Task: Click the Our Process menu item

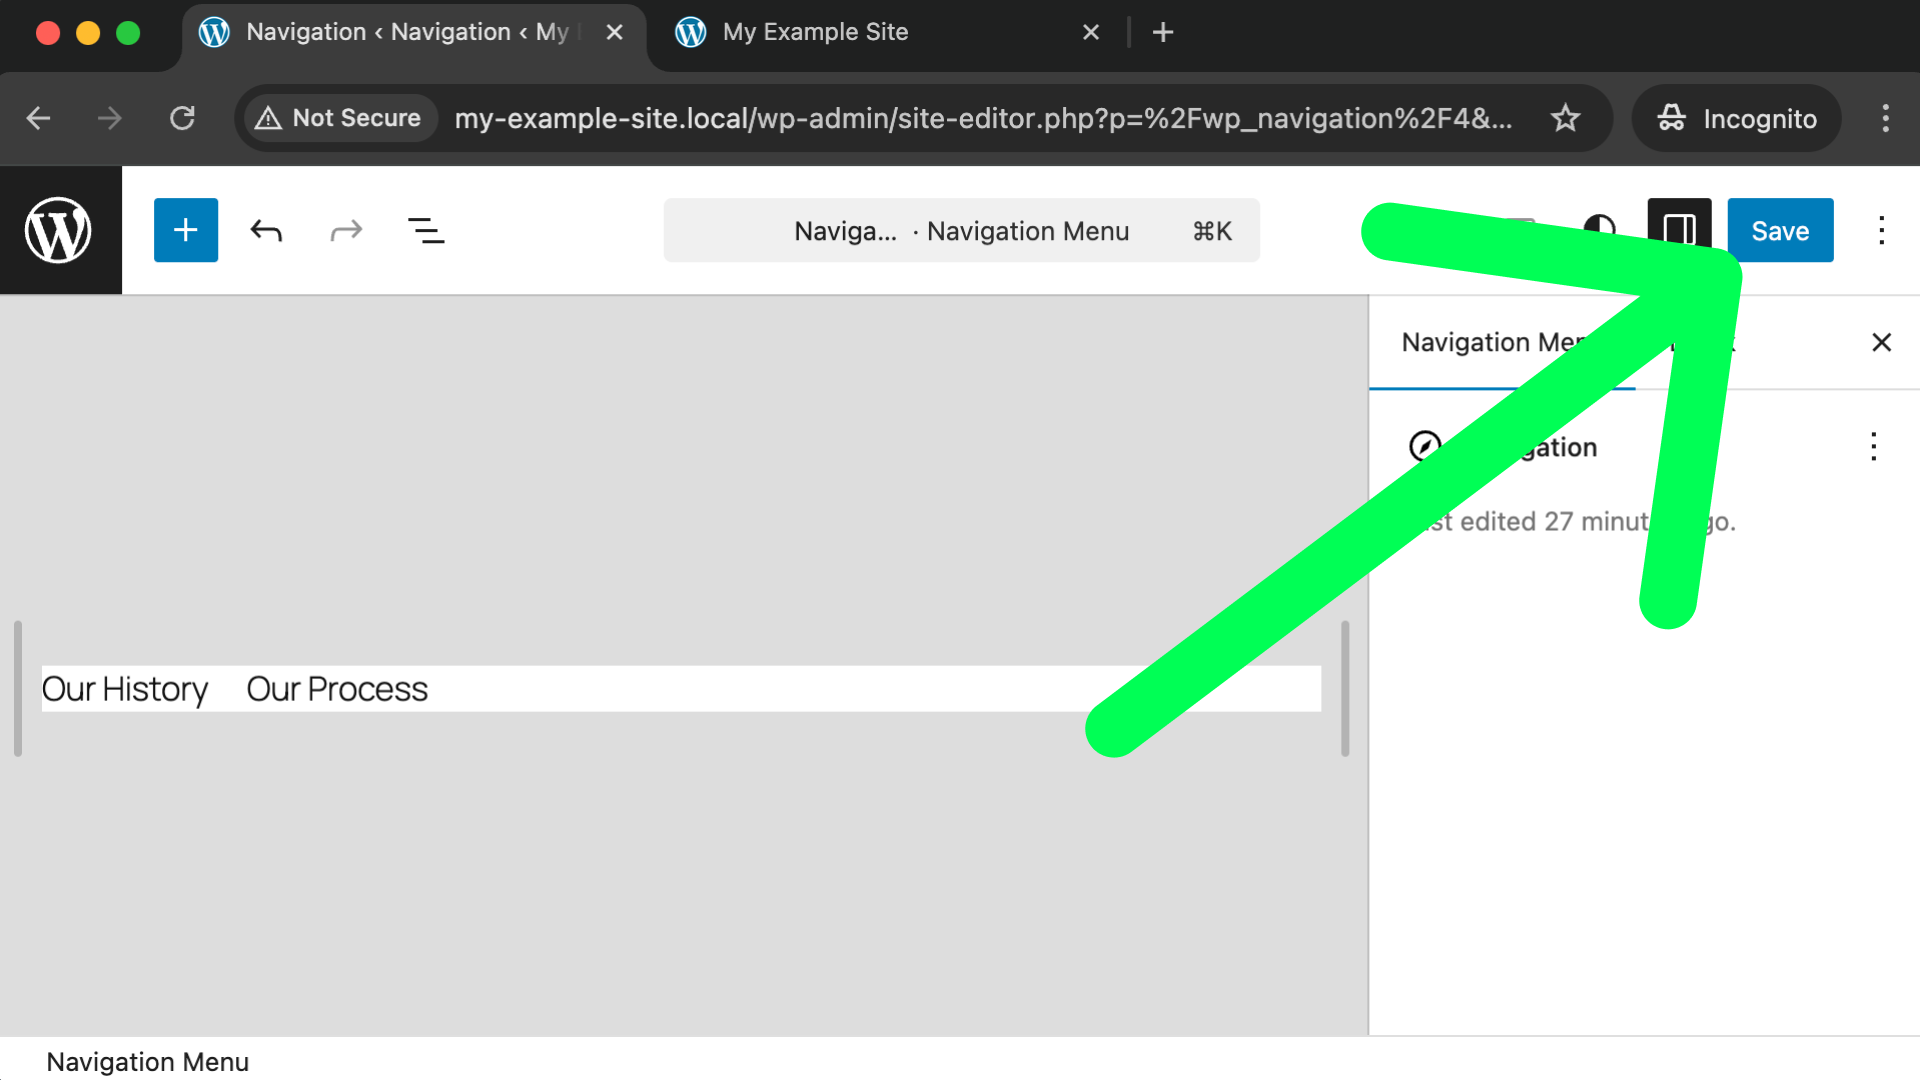Action: [x=337, y=689]
